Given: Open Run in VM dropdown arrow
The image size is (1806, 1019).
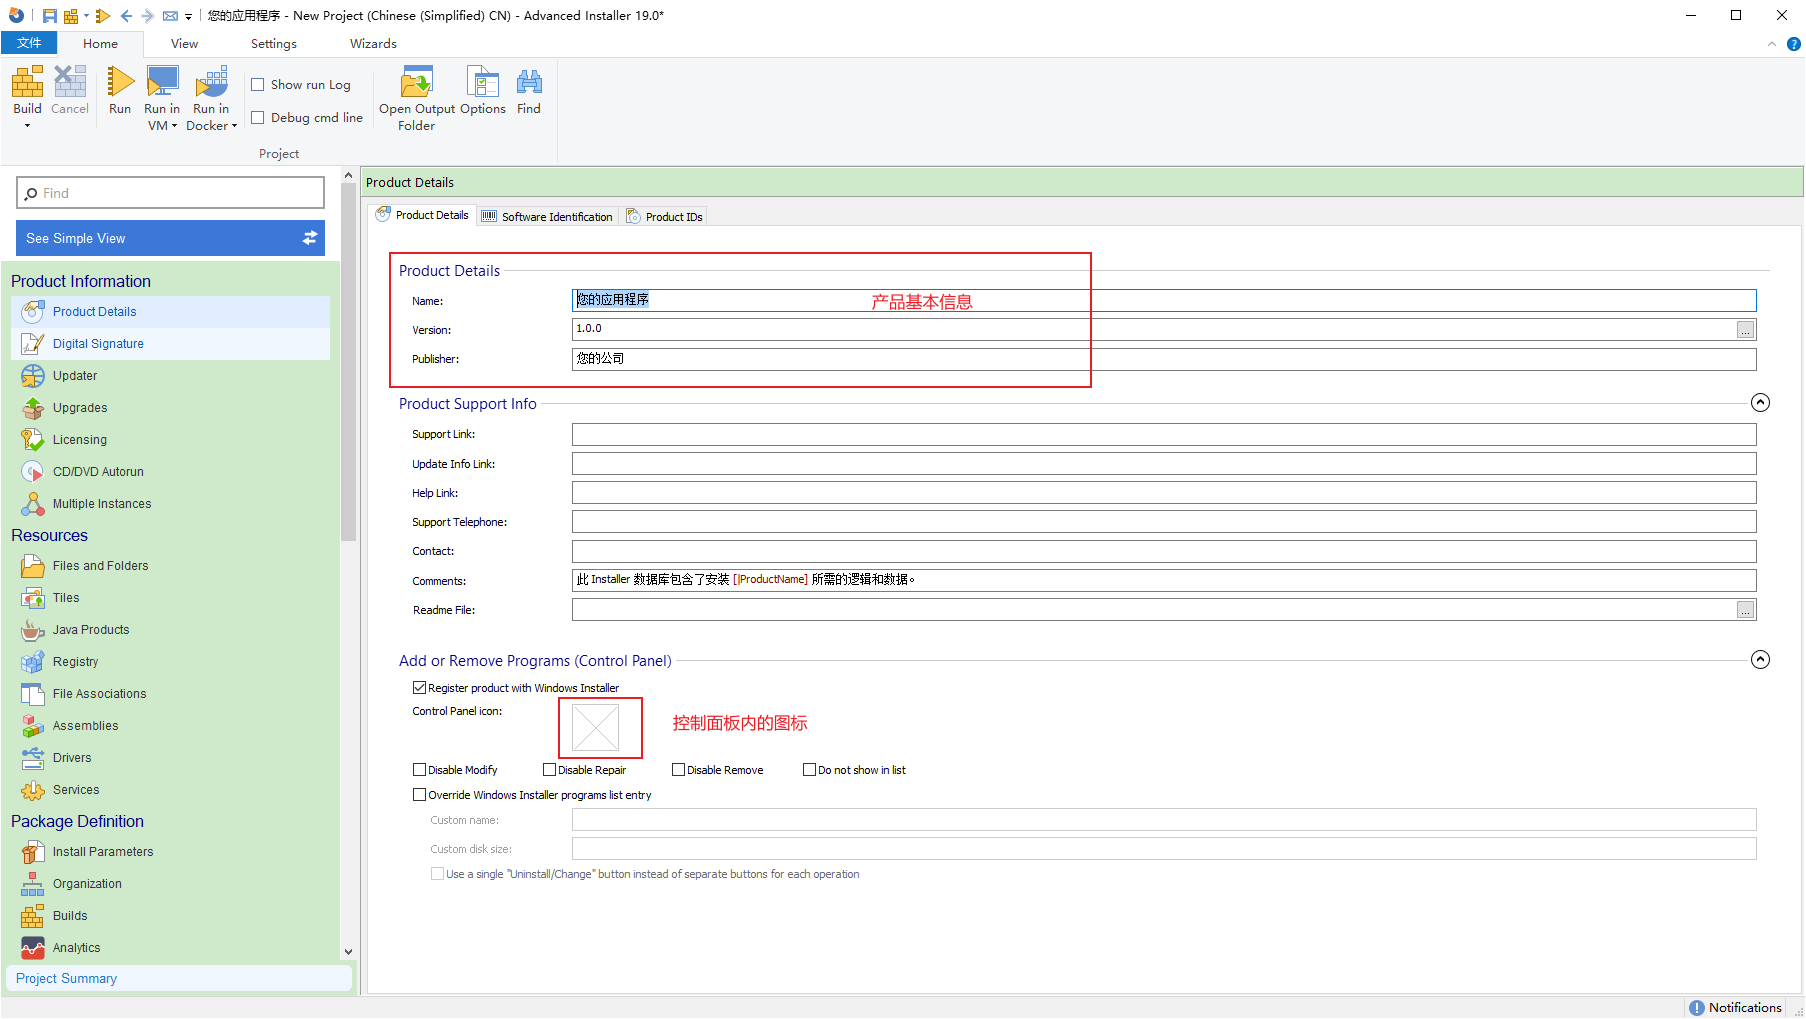Looking at the screenshot, I should [x=174, y=126].
